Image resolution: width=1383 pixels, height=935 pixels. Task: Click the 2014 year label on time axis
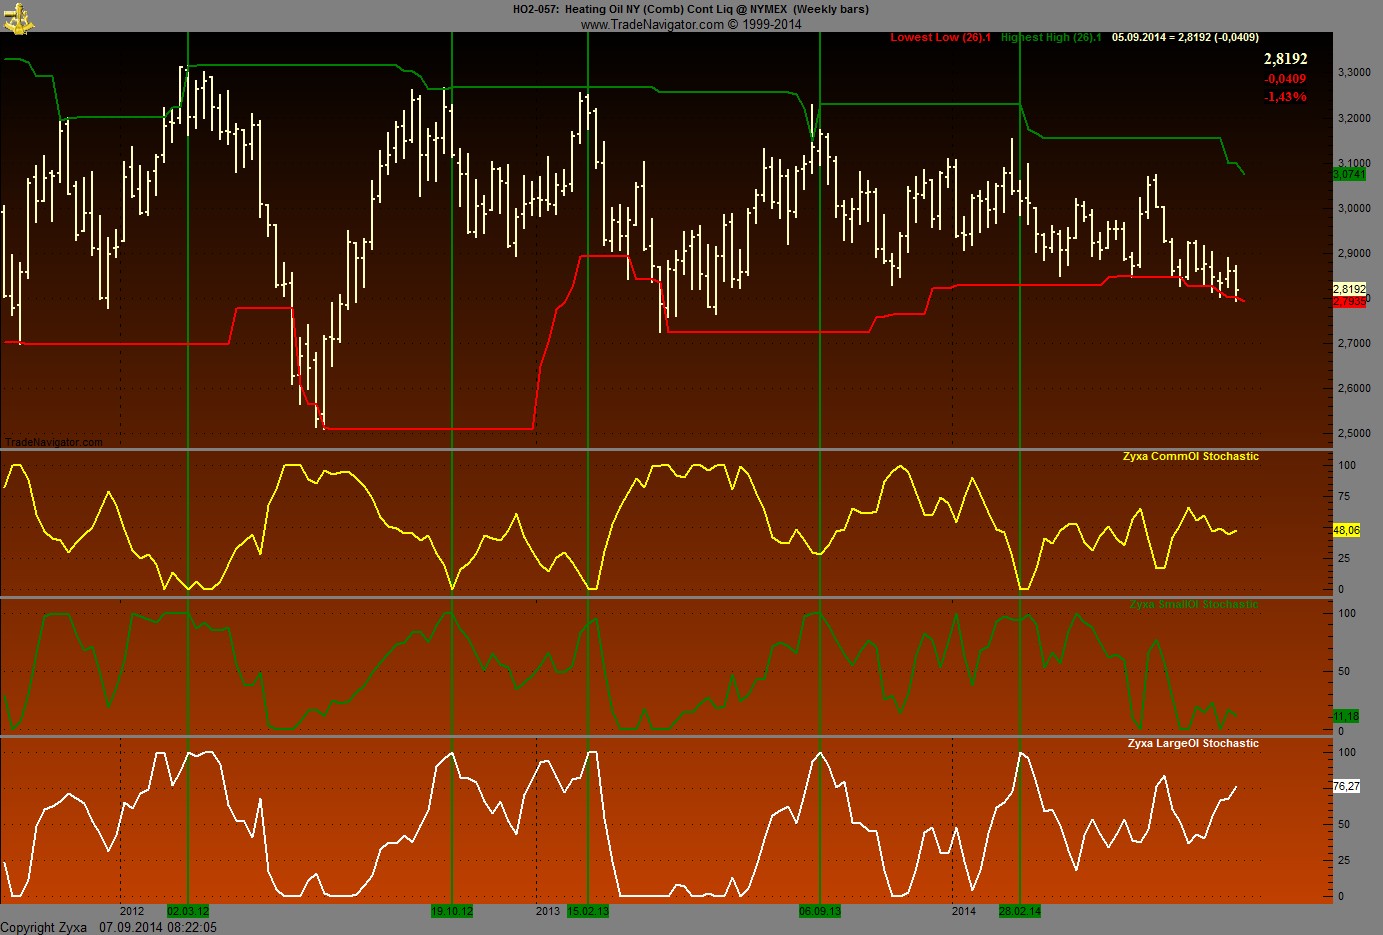pyautogui.click(x=964, y=911)
